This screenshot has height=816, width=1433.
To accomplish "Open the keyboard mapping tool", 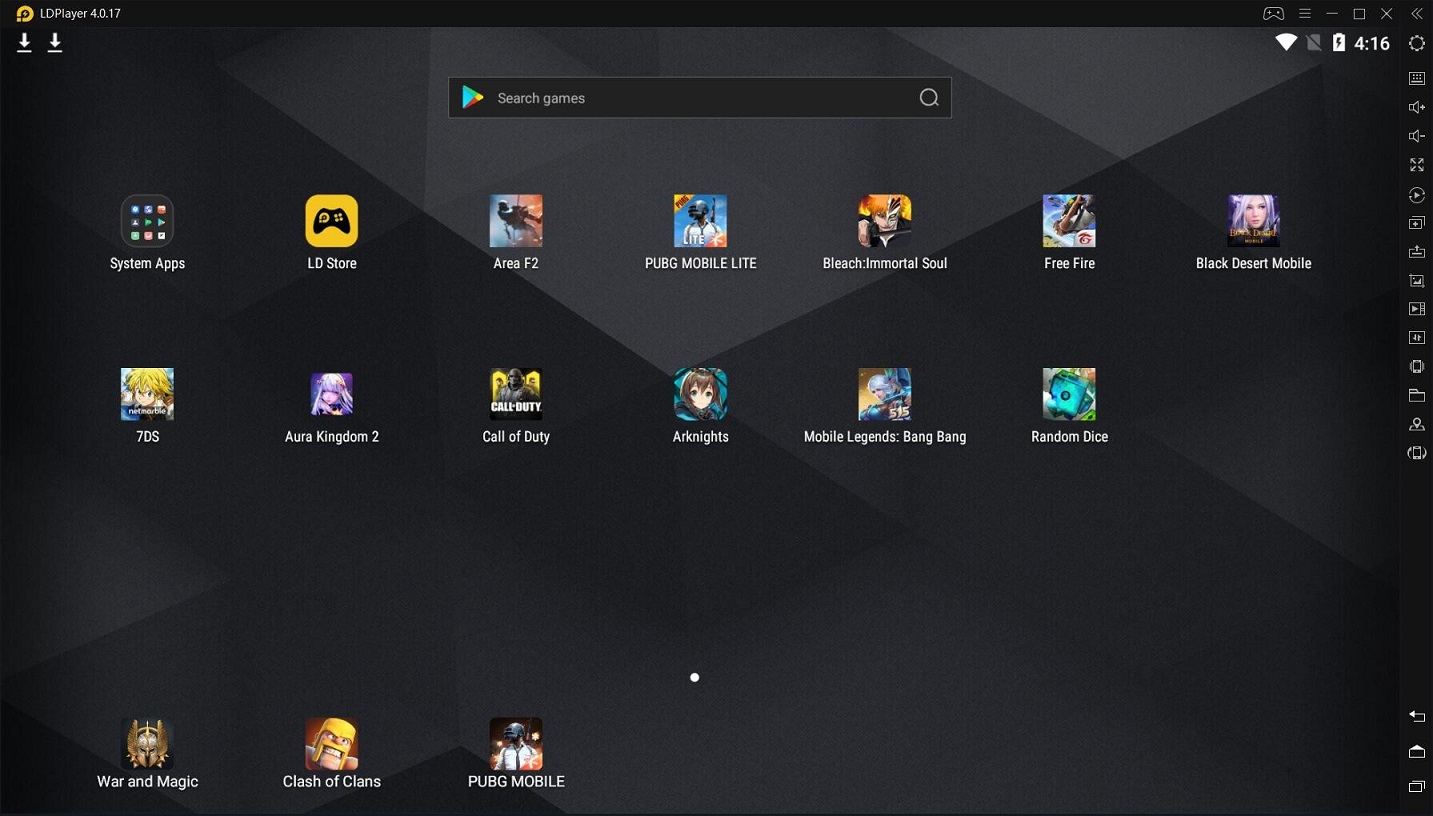I will [x=1417, y=78].
